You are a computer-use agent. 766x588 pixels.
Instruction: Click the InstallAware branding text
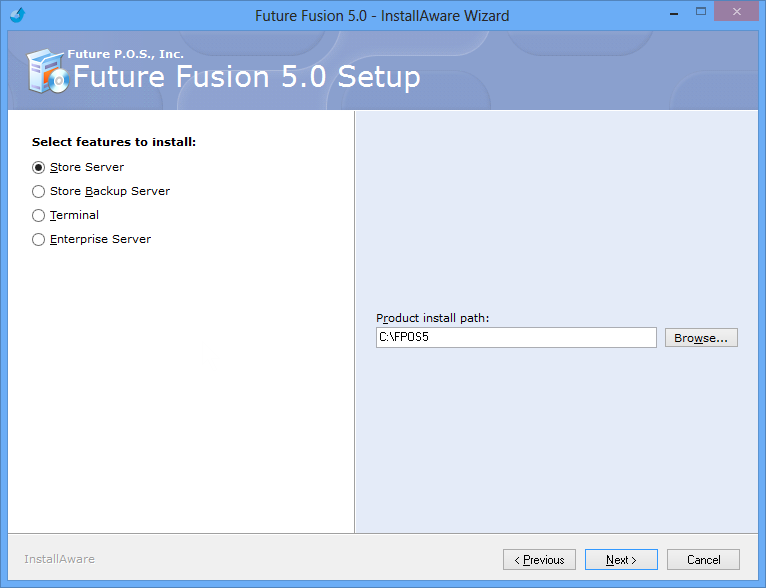point(60,559)
